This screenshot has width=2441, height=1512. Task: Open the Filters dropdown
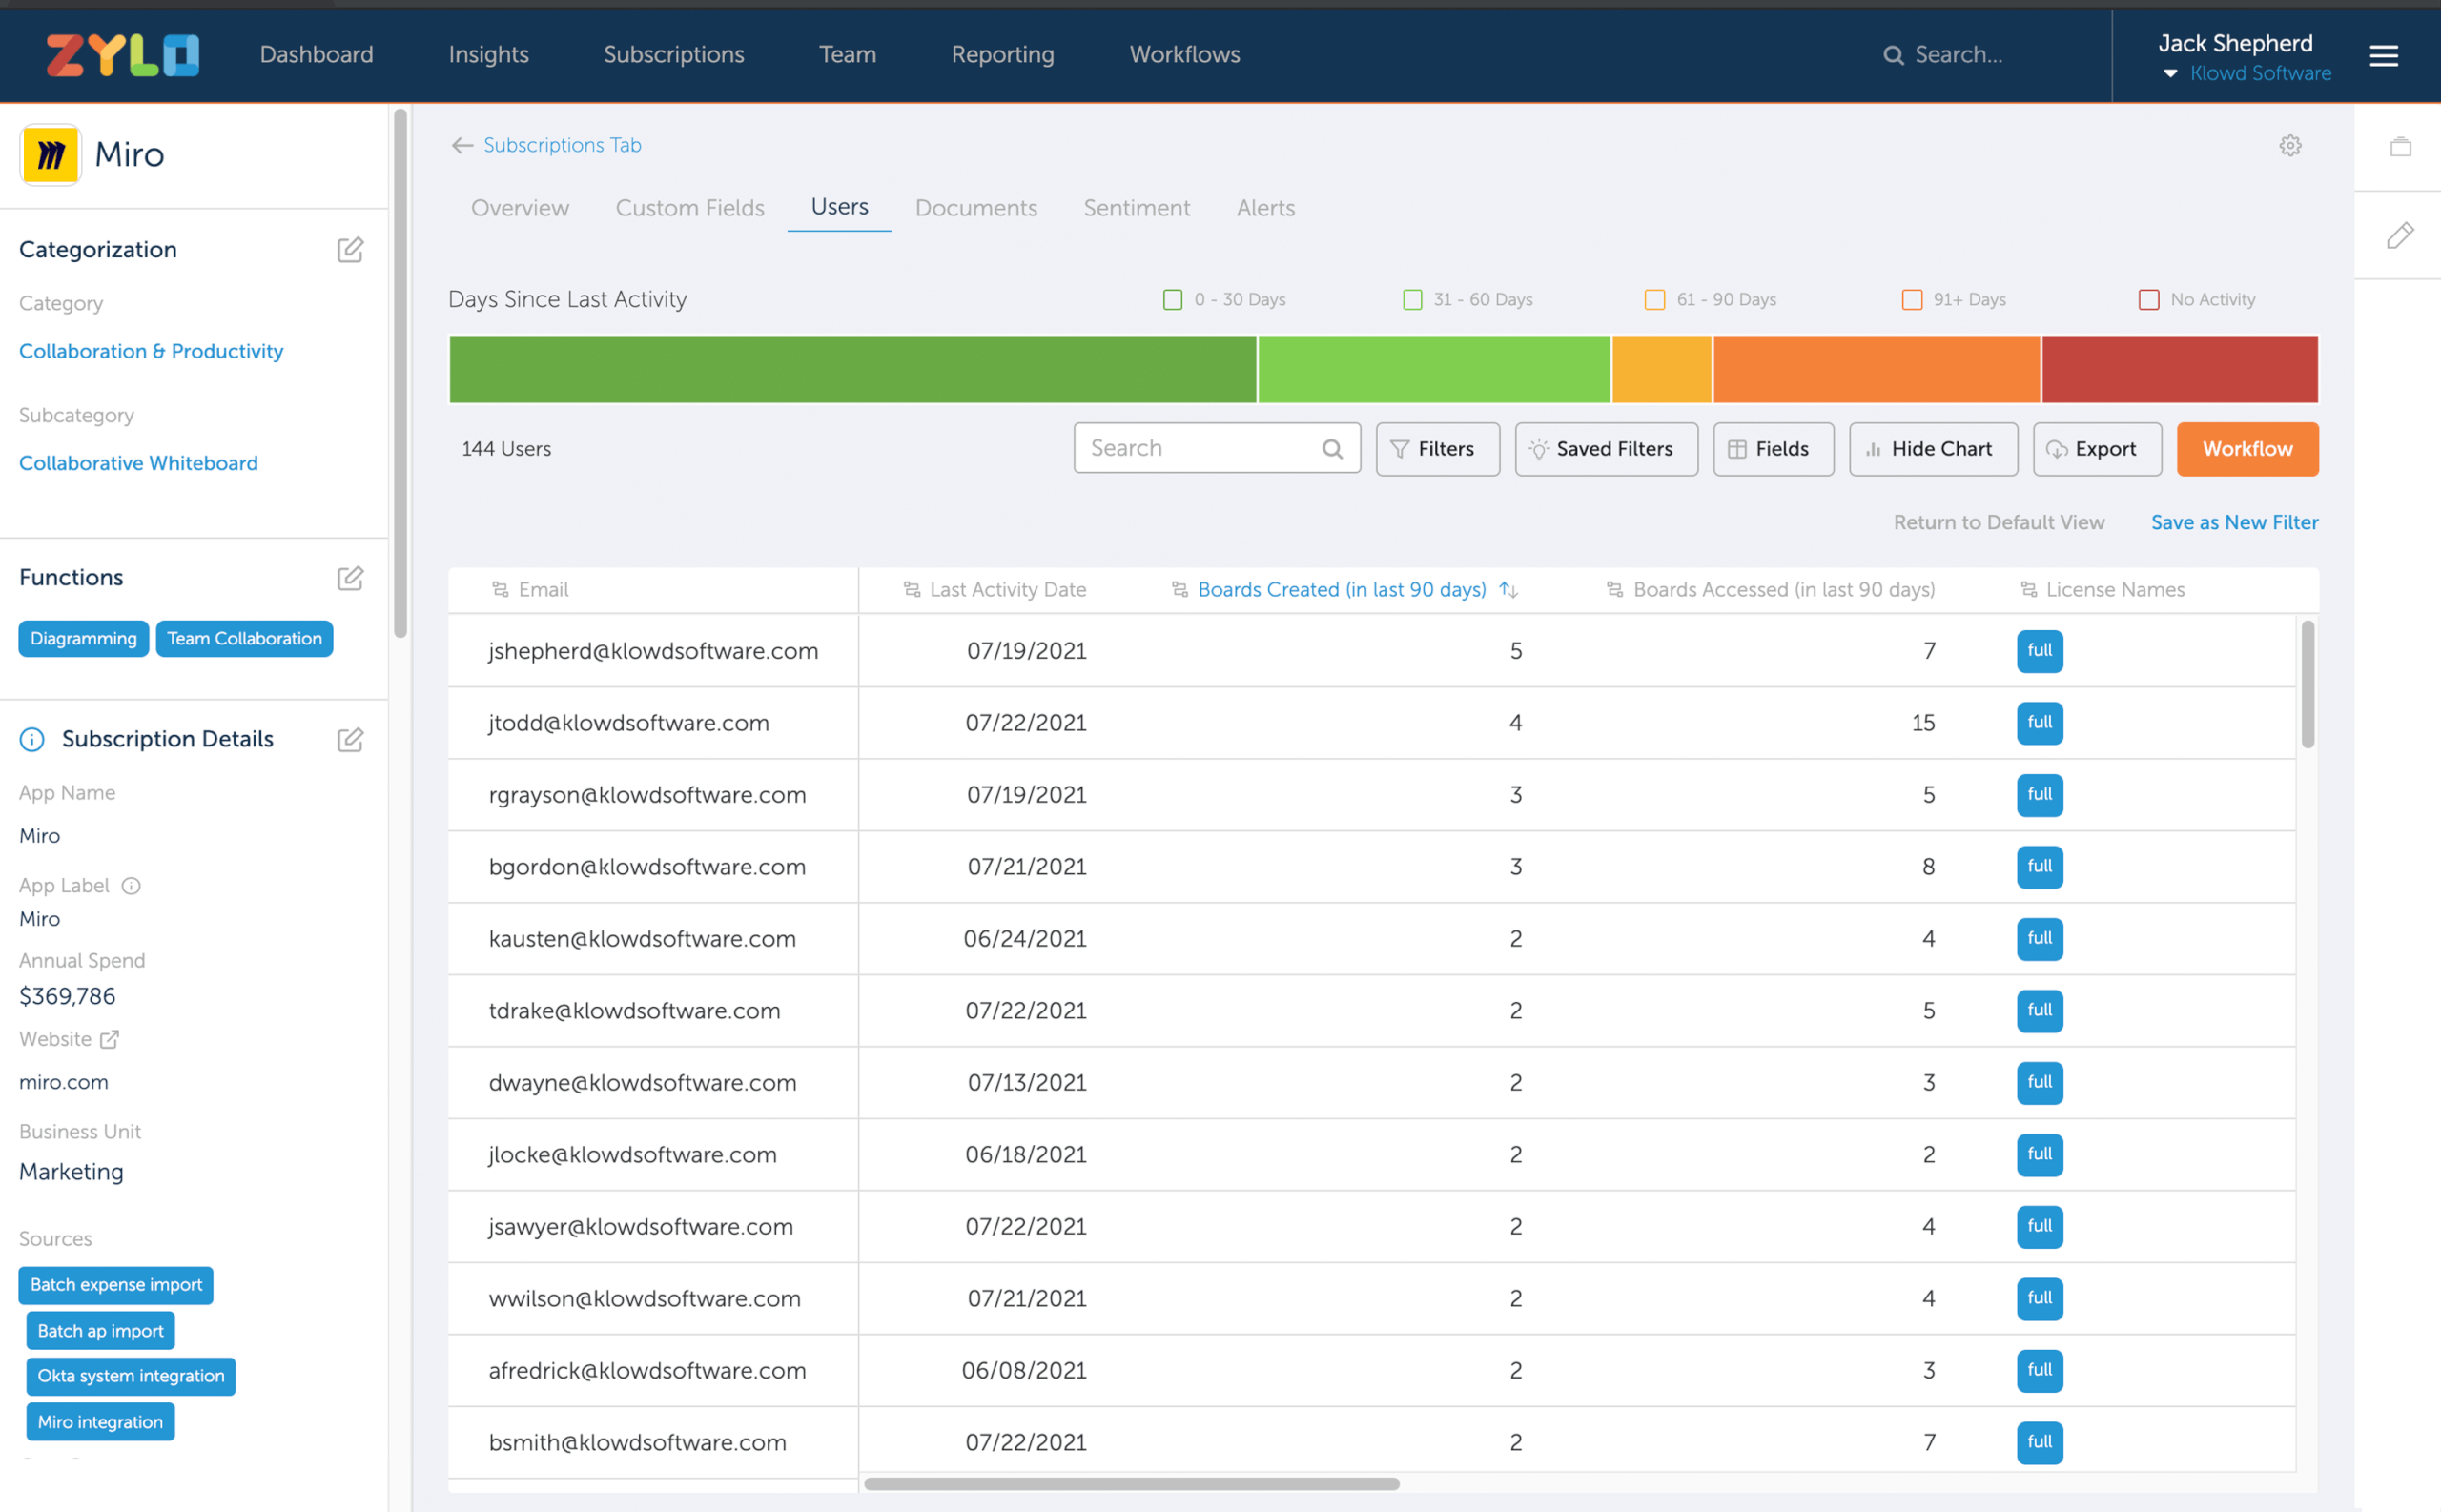tap(1437, 449)
